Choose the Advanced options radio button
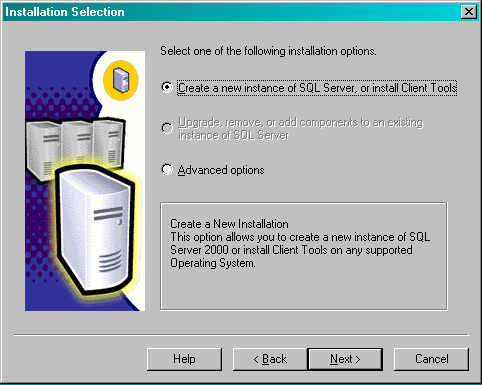This screenshot has width=482, height=385. coord(167,169)
